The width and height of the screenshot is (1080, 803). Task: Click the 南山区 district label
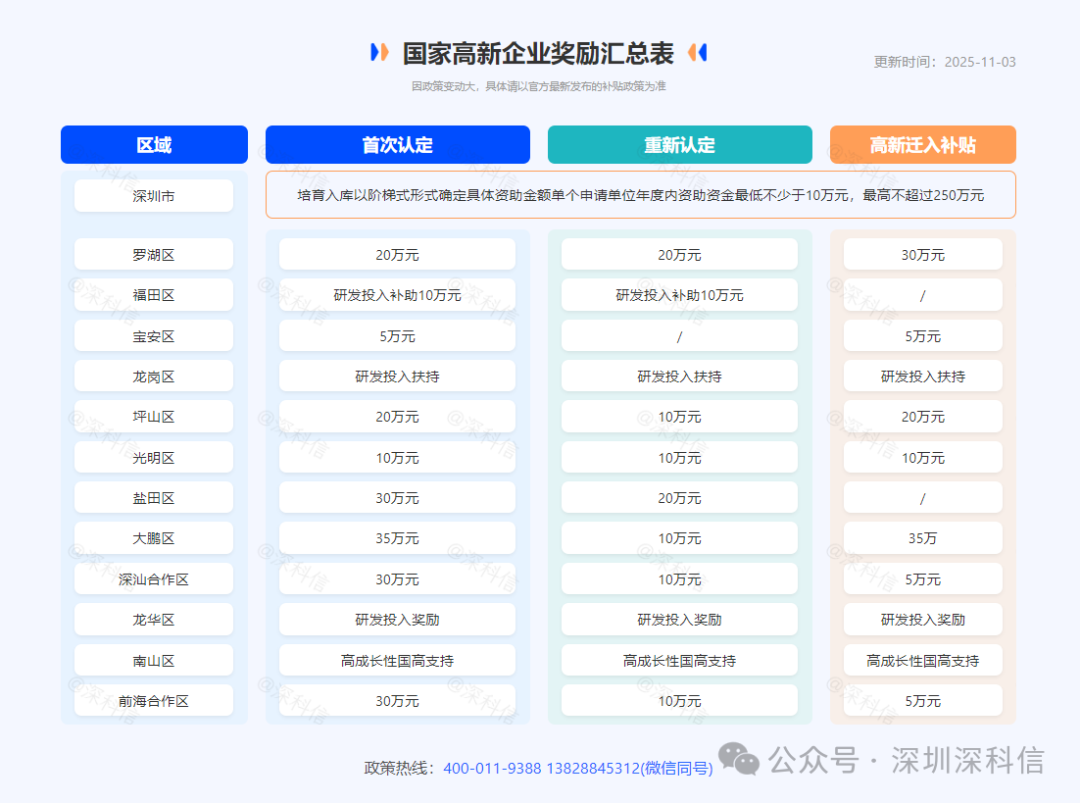tap(153, 660)
